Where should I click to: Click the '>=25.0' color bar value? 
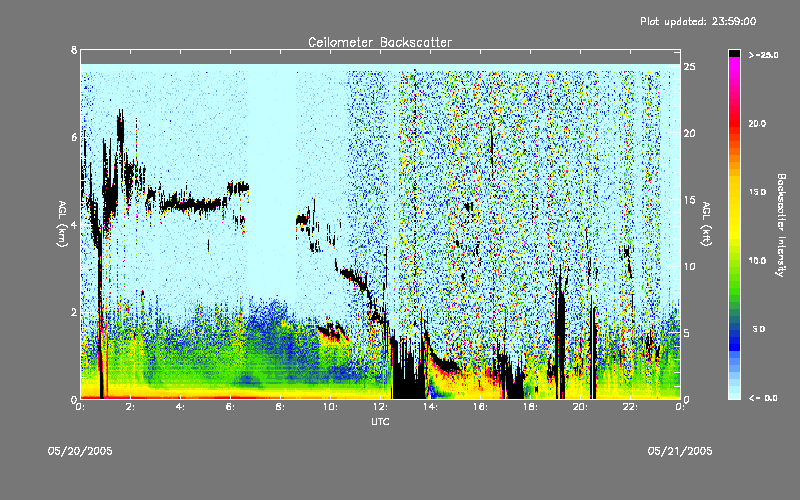pos(763,55)
